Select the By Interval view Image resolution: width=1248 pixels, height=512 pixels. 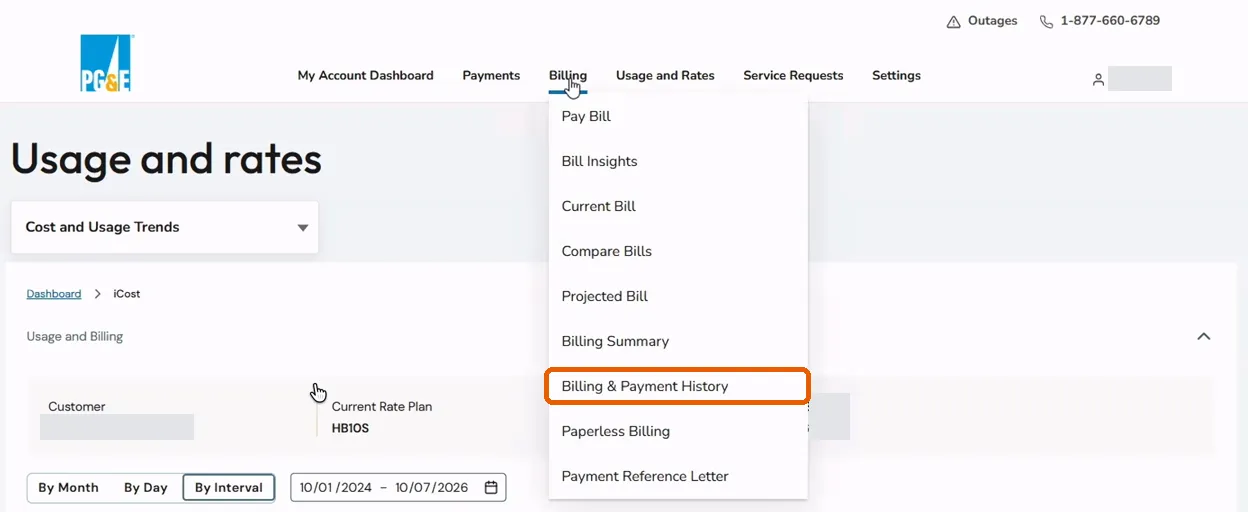point(229,488)
